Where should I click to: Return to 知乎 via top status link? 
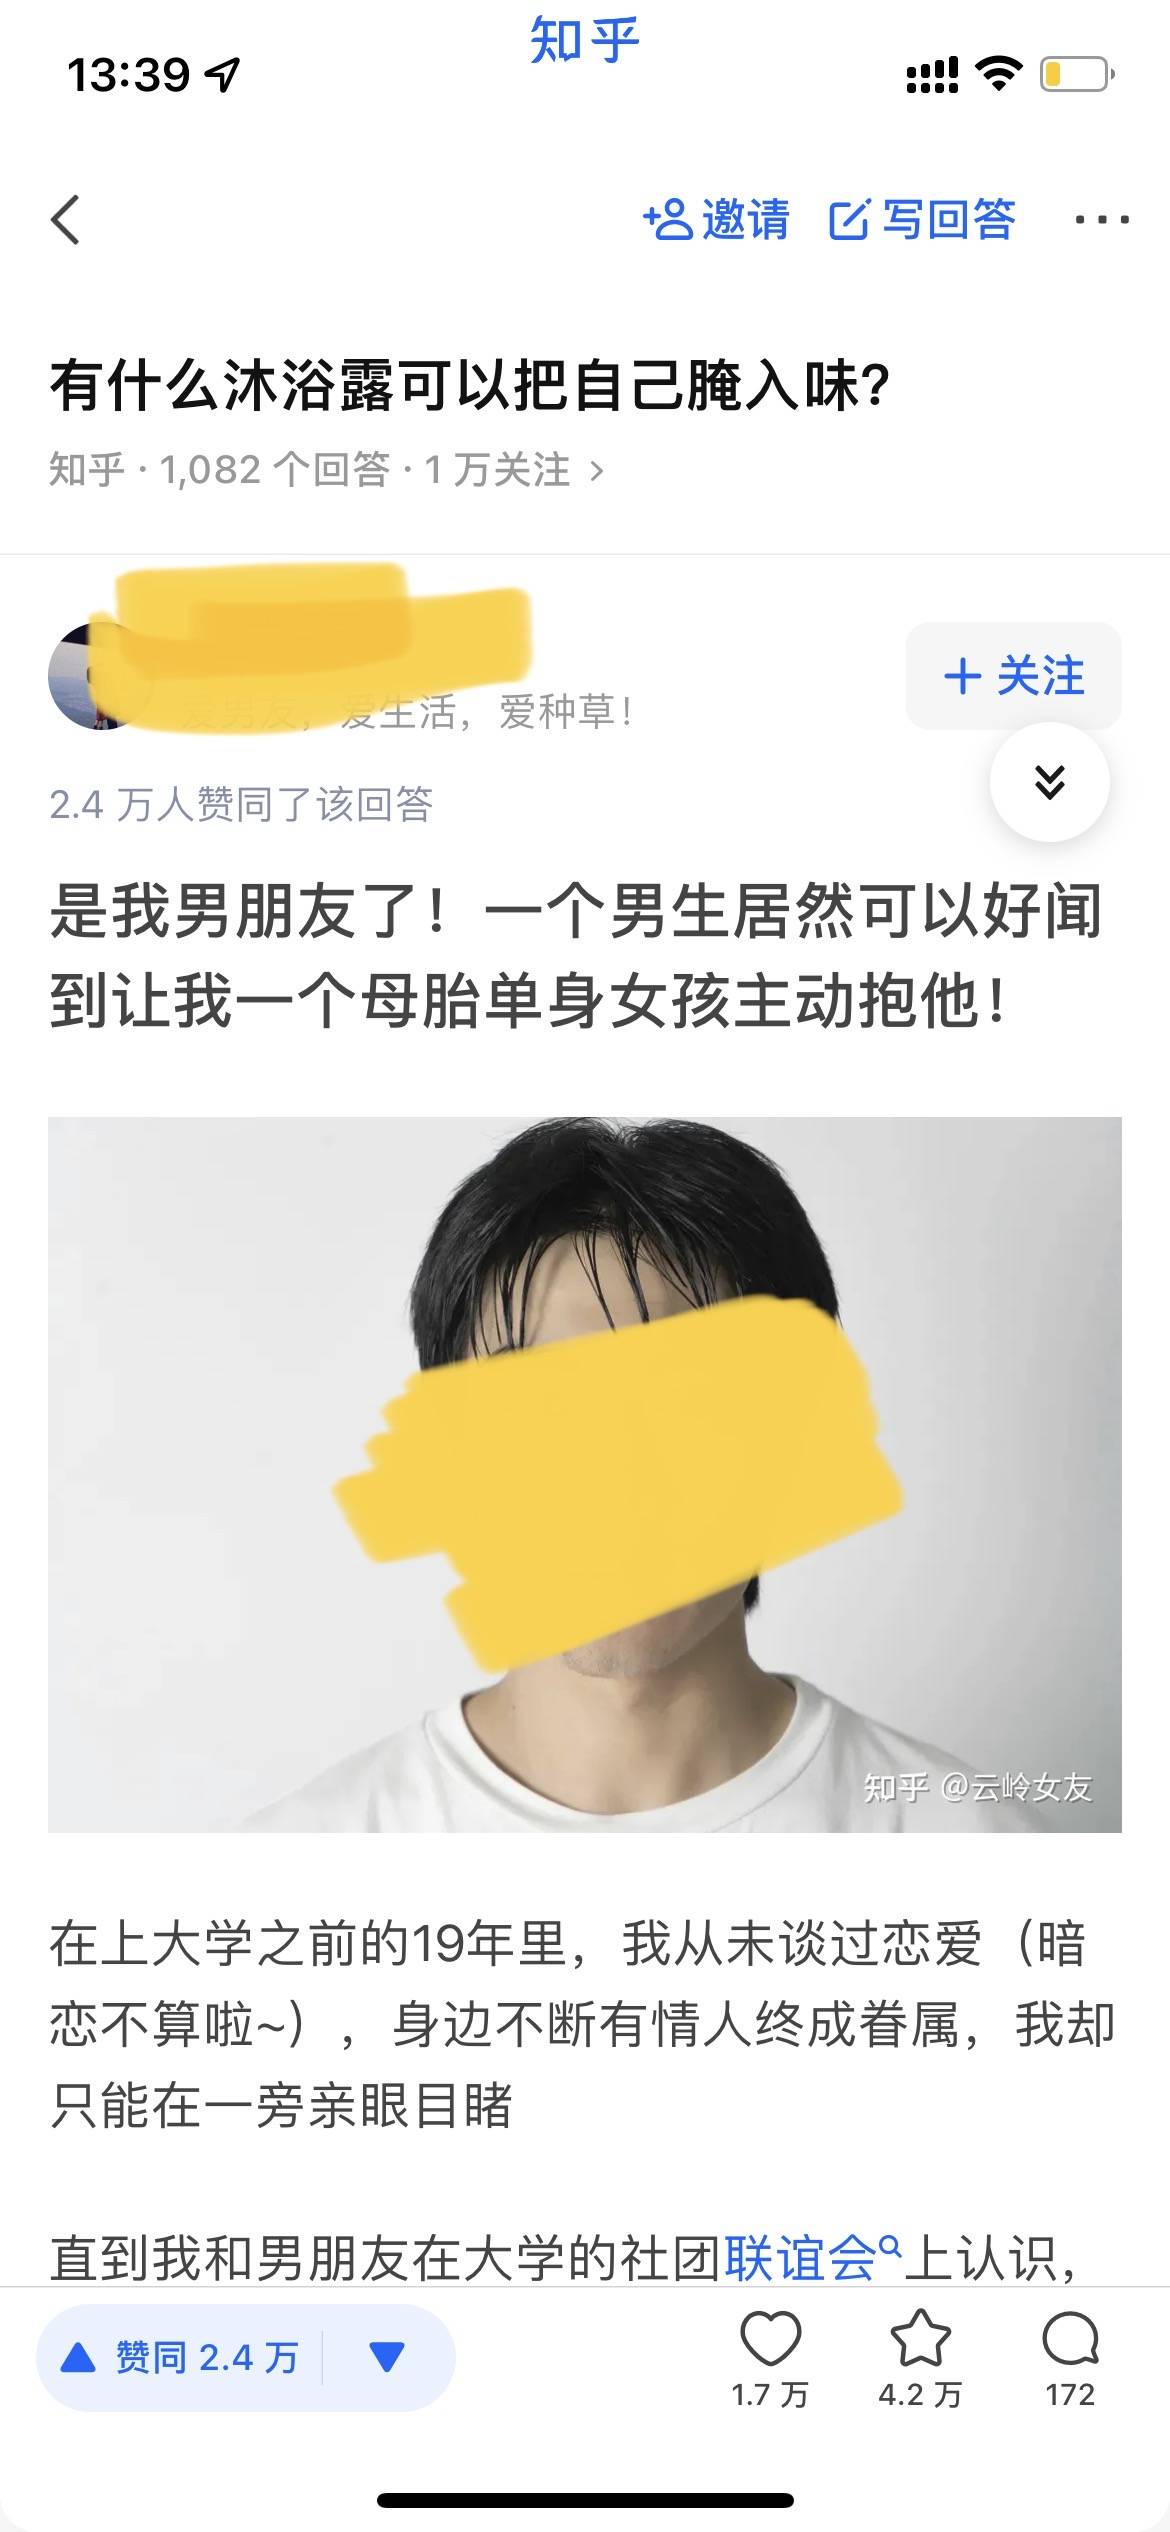pos(585,40)
